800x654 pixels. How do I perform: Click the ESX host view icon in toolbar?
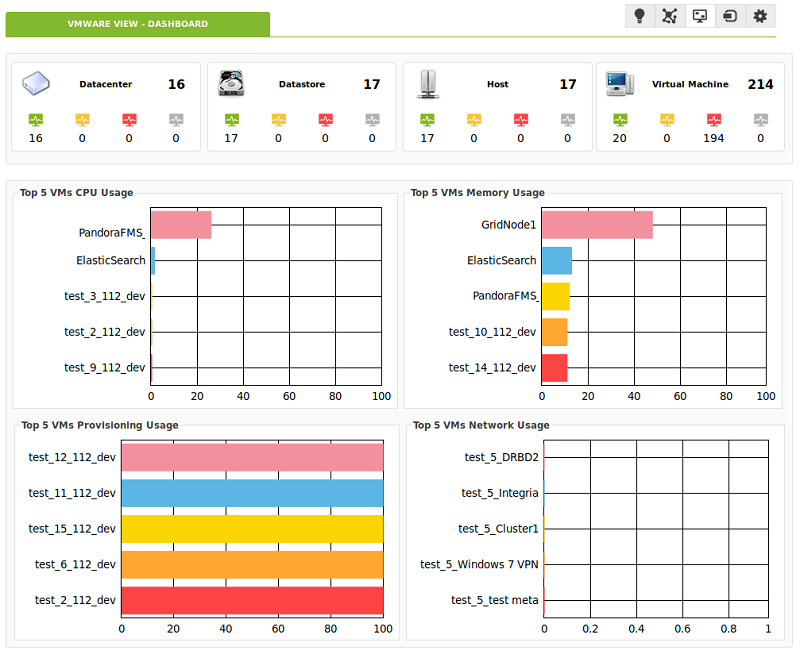730,16
